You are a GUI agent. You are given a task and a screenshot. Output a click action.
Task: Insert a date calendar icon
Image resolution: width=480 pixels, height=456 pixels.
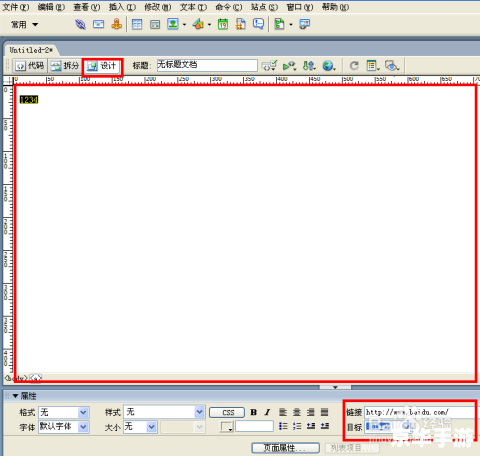223,24
